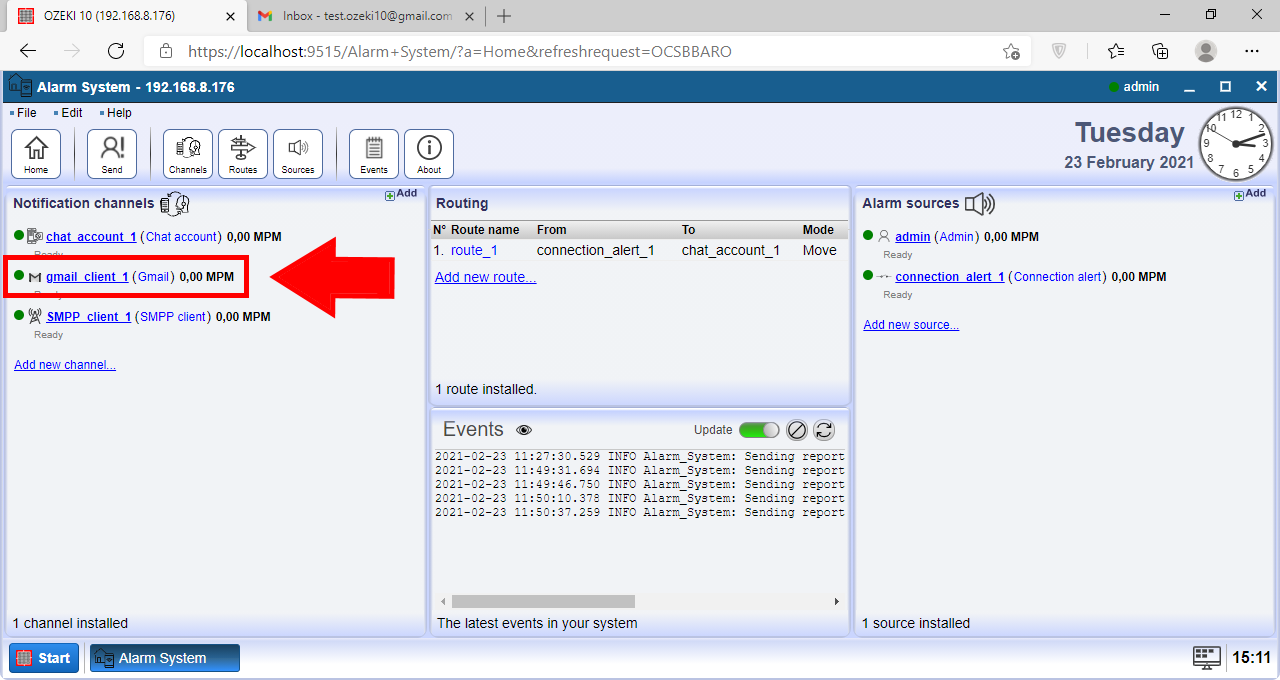Add this page to favorites

[x=1011, y=51]
